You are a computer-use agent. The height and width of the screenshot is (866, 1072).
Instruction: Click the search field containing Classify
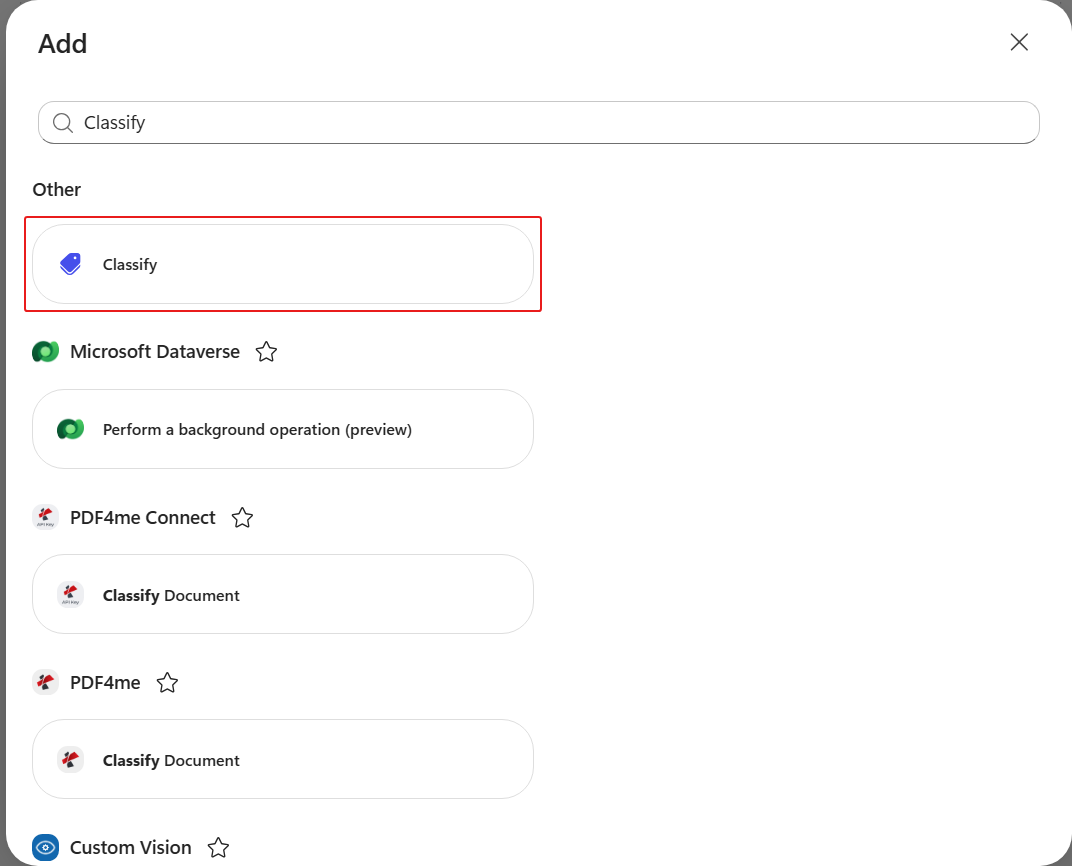pyautogui.click(x=539, y=122)
